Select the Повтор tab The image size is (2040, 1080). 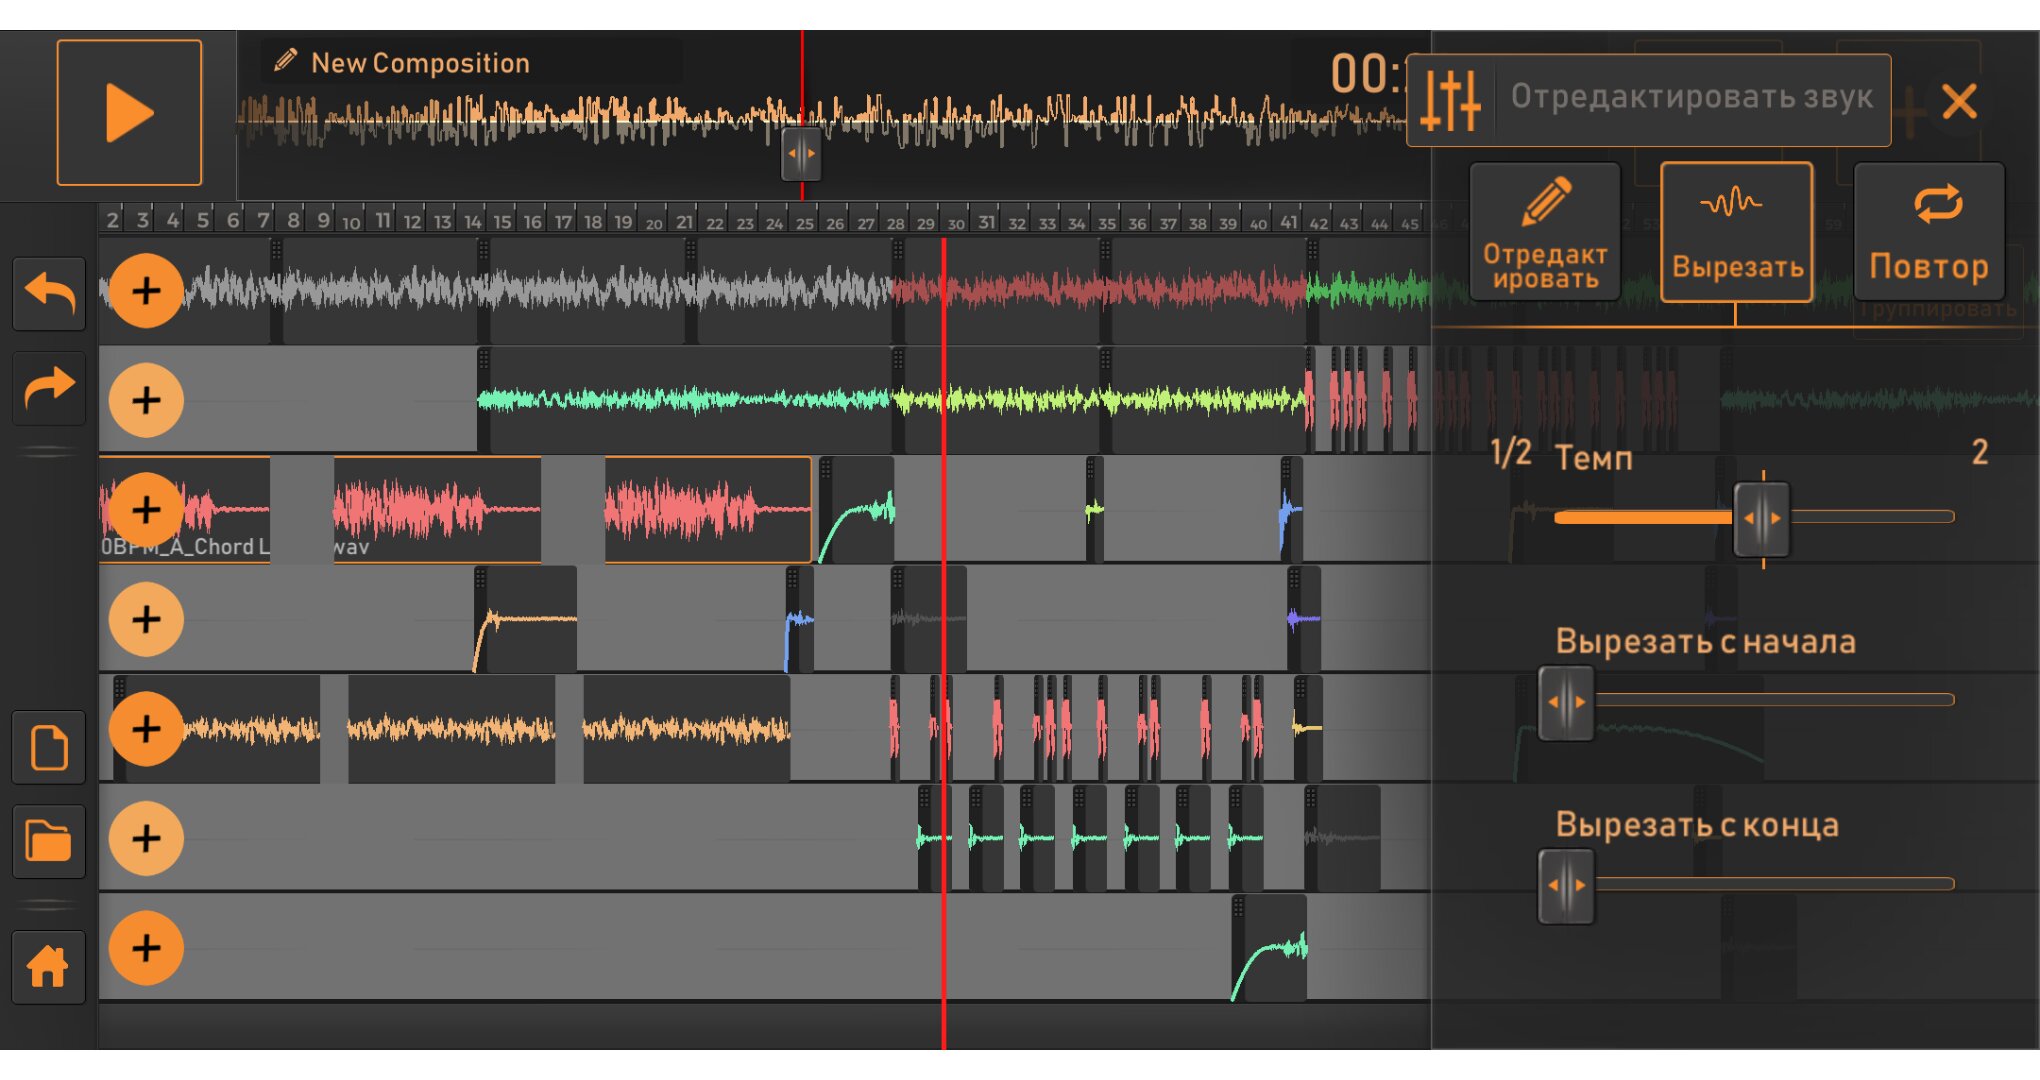(x=1929, y=233)
